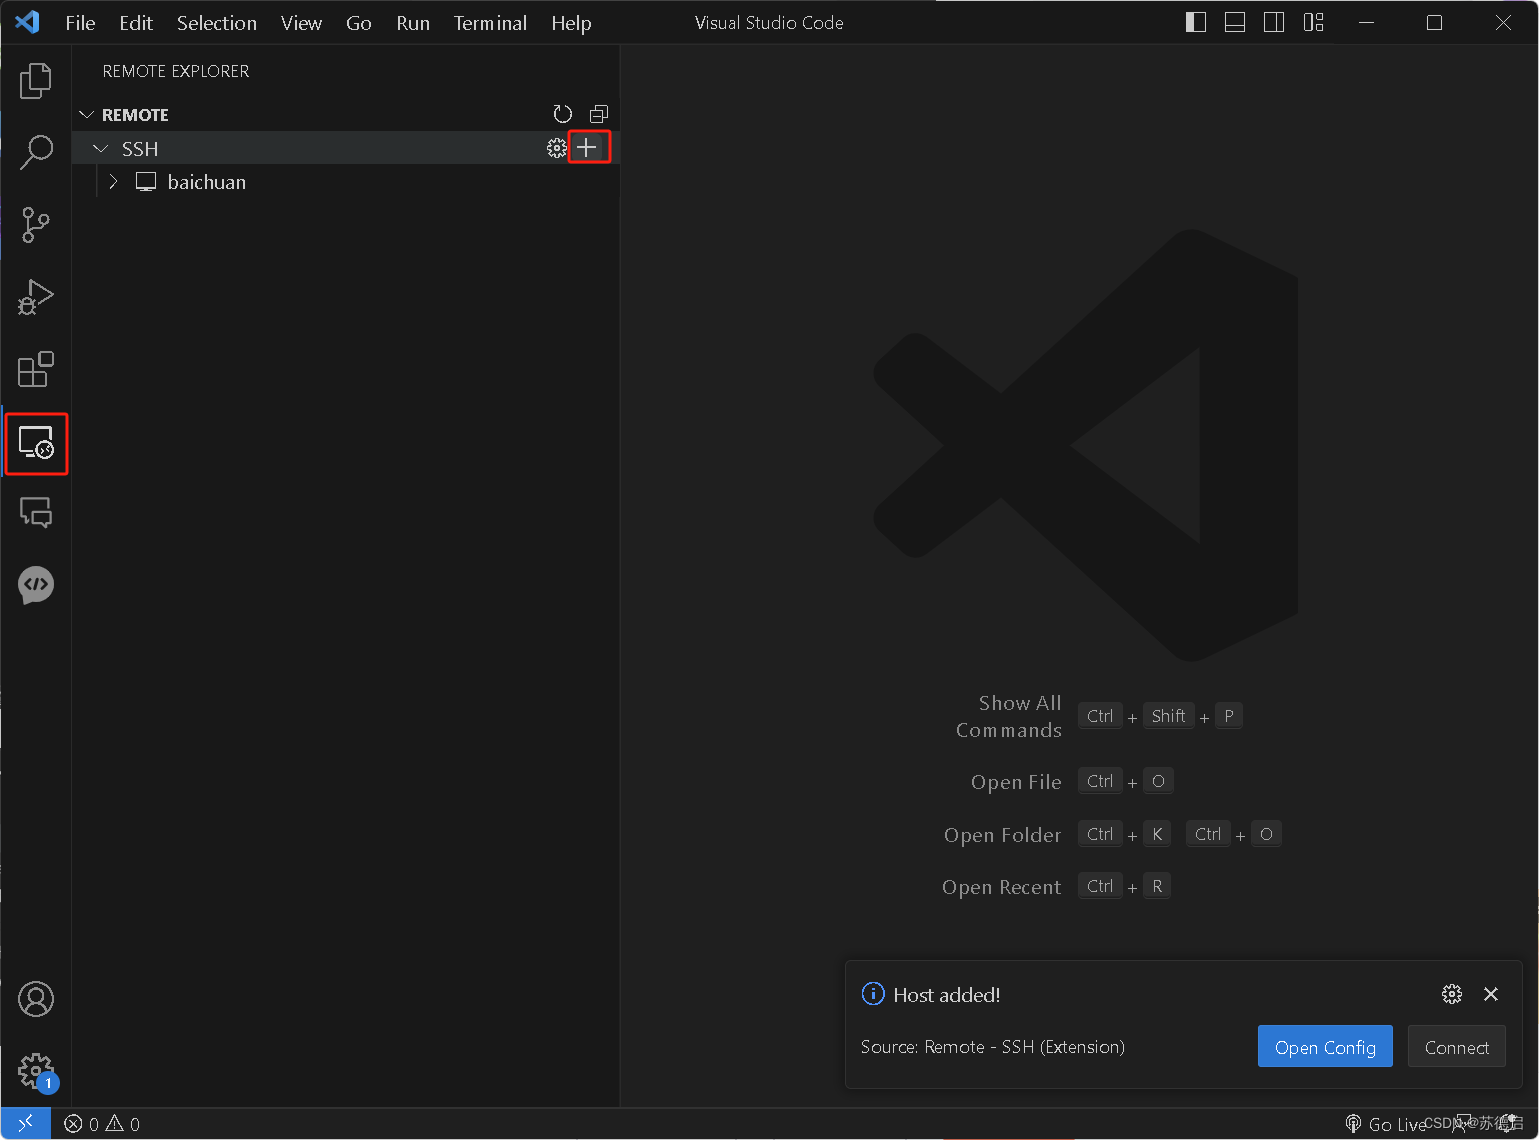Open the Terminal menu

click(x=490, y=23)
